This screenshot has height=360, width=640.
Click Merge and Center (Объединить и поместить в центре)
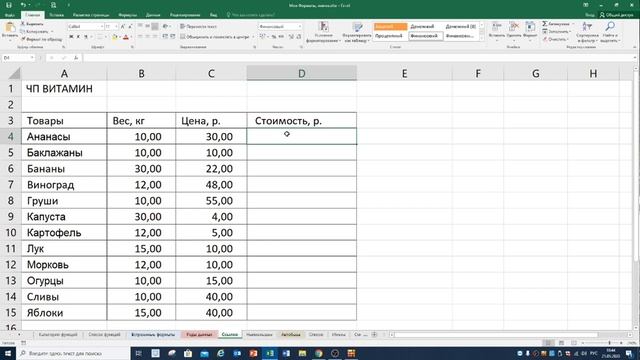click(x=215, y=37)
